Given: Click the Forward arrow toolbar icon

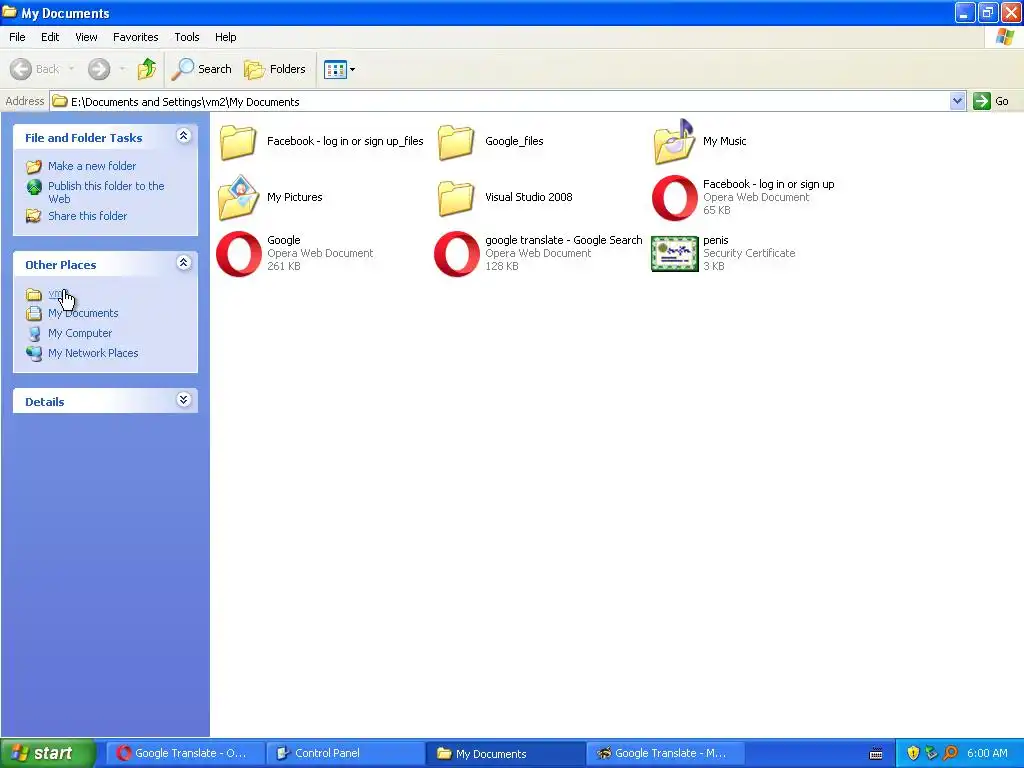Looking at the screenshot, I should [99, 69].
